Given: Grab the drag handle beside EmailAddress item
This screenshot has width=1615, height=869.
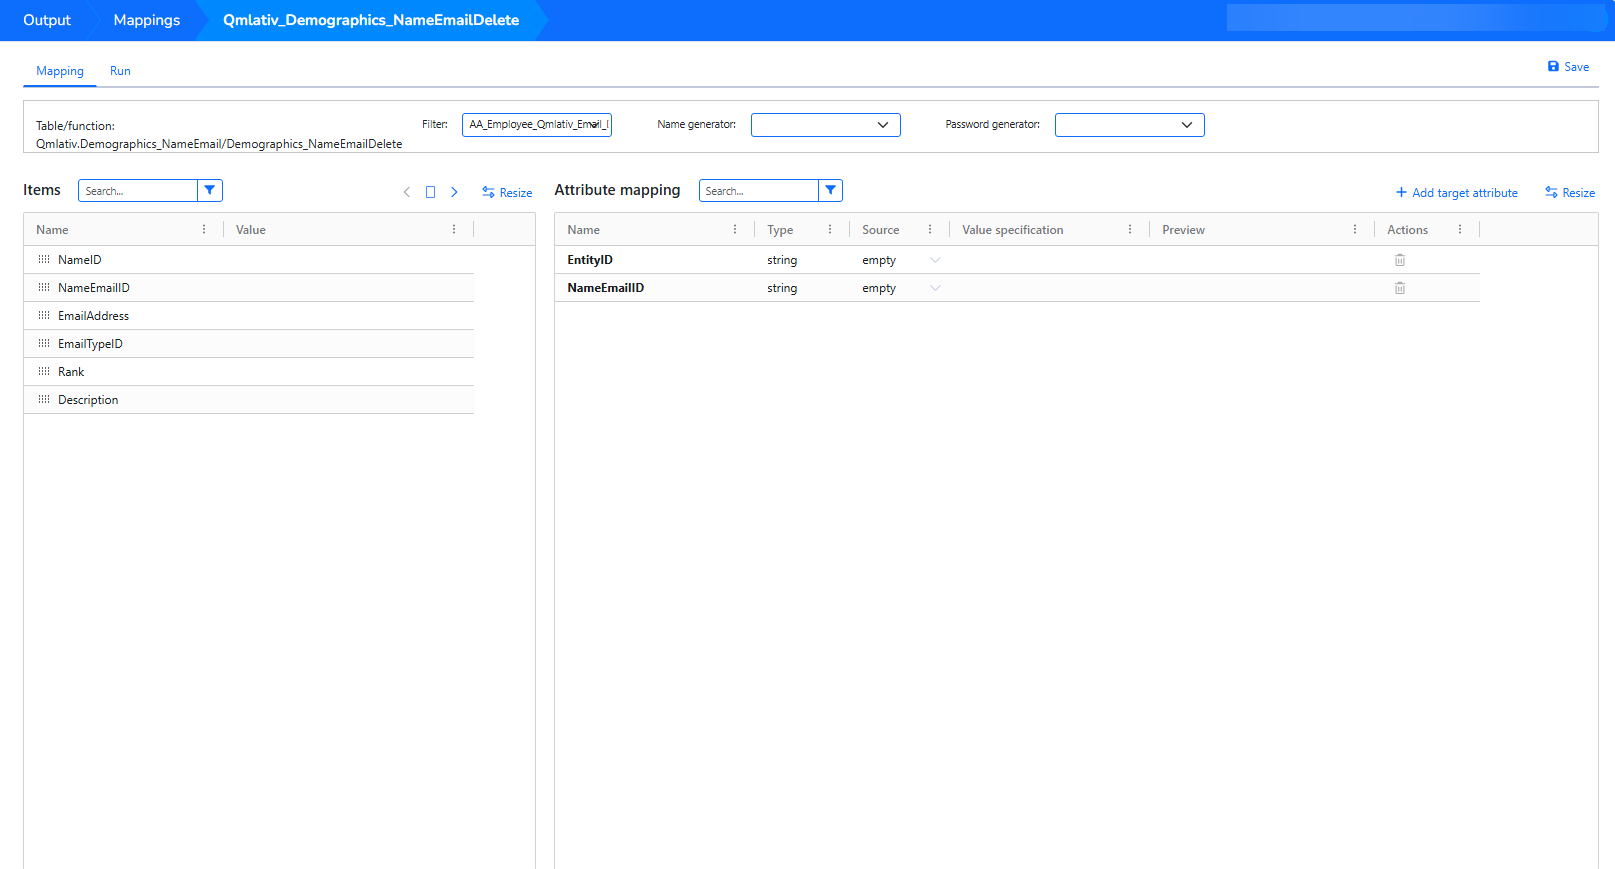Looking at the screenshot, I should tap(44, 315).
